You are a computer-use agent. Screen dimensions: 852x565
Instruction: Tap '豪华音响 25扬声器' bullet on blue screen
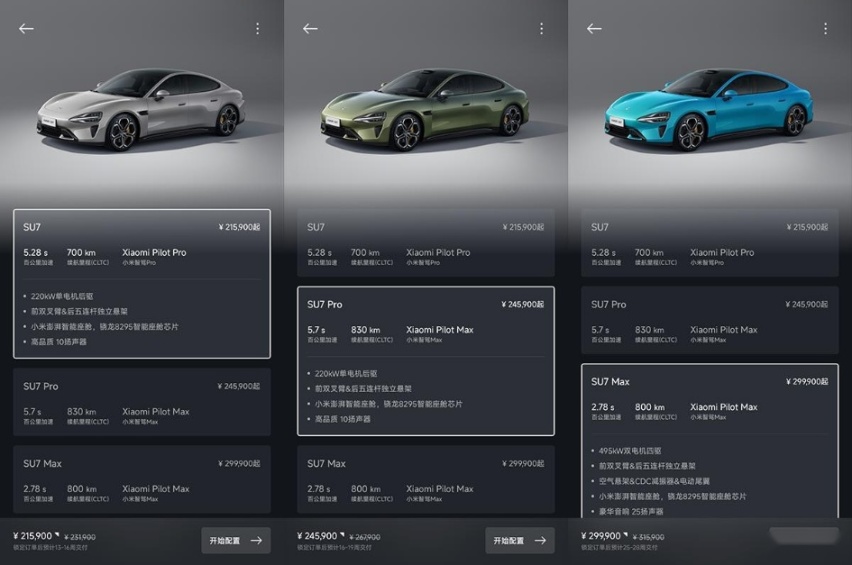[x=631, y=512]
